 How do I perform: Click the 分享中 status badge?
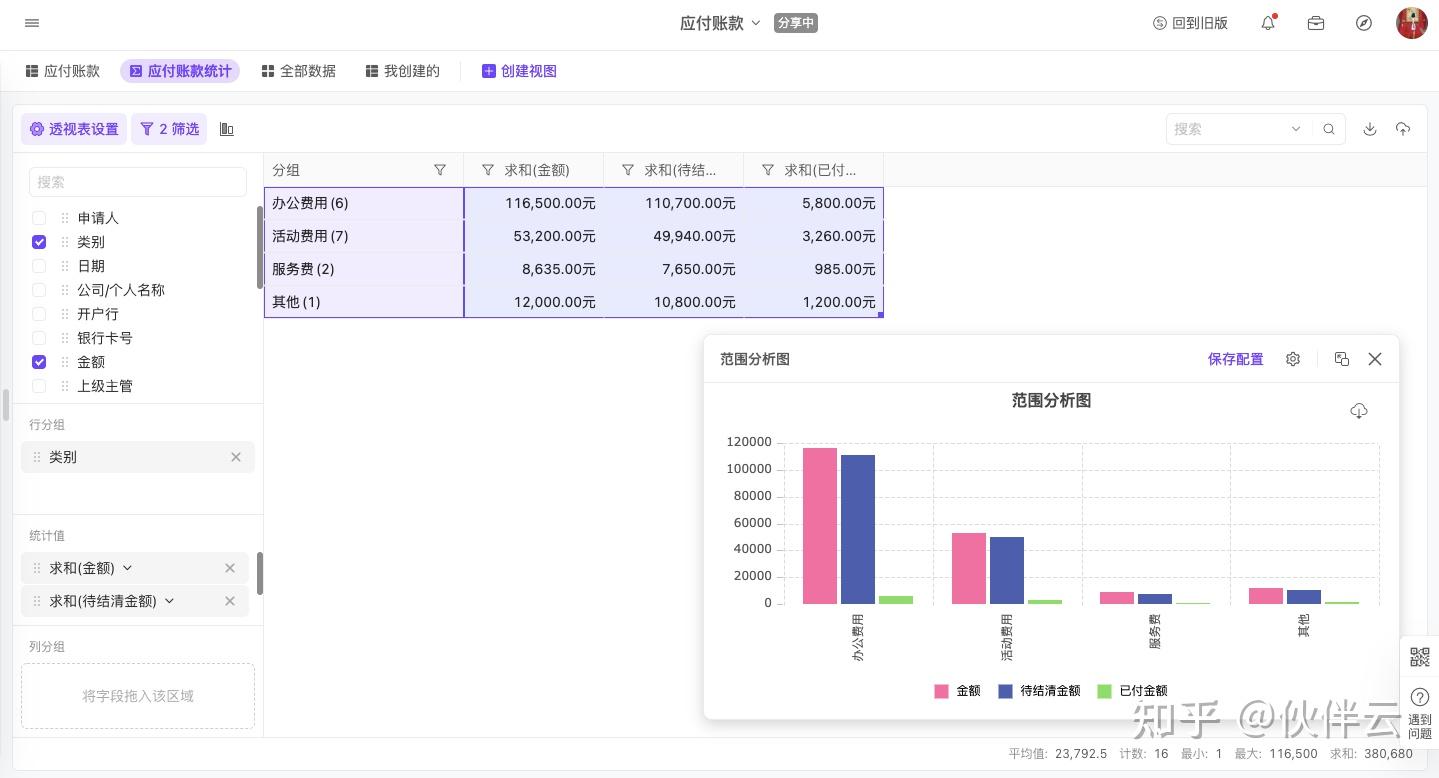796,23
